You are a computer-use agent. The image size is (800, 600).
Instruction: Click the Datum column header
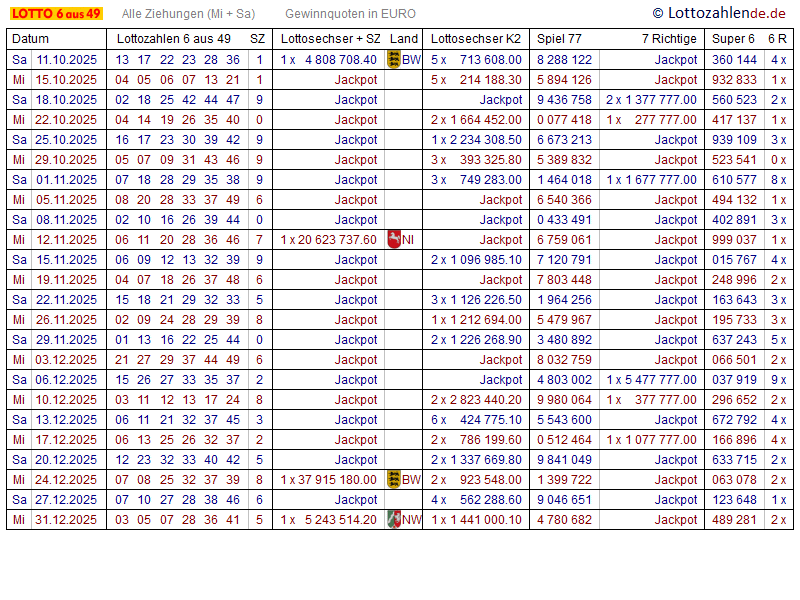(30, 38)
